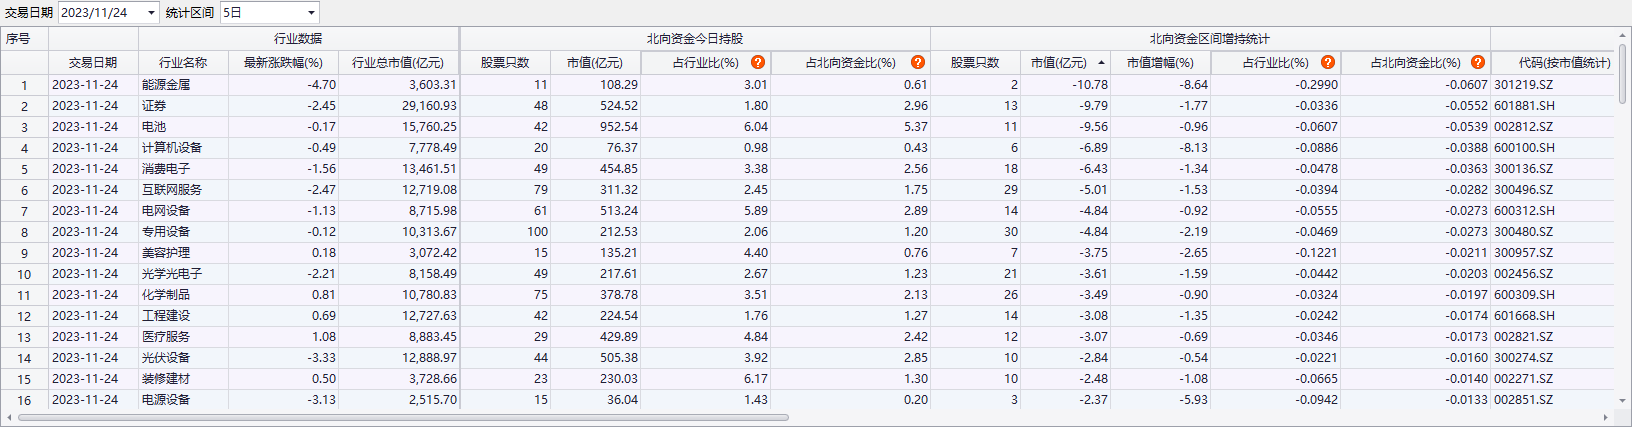Screen dimensions: 1632x427
Task: Select the 计算机设备 industry row
Action: [172, 148]
